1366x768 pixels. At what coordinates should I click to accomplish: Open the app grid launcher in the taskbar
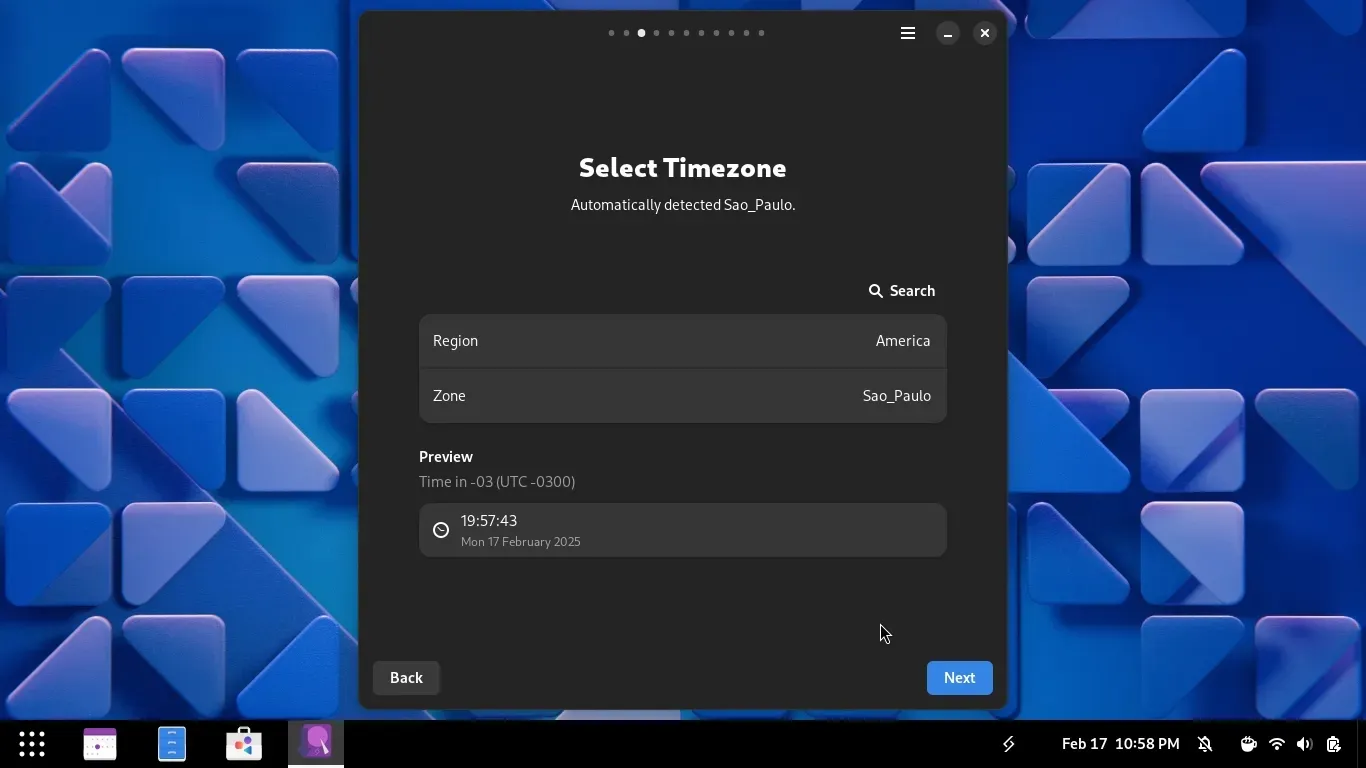coord(32,744)
